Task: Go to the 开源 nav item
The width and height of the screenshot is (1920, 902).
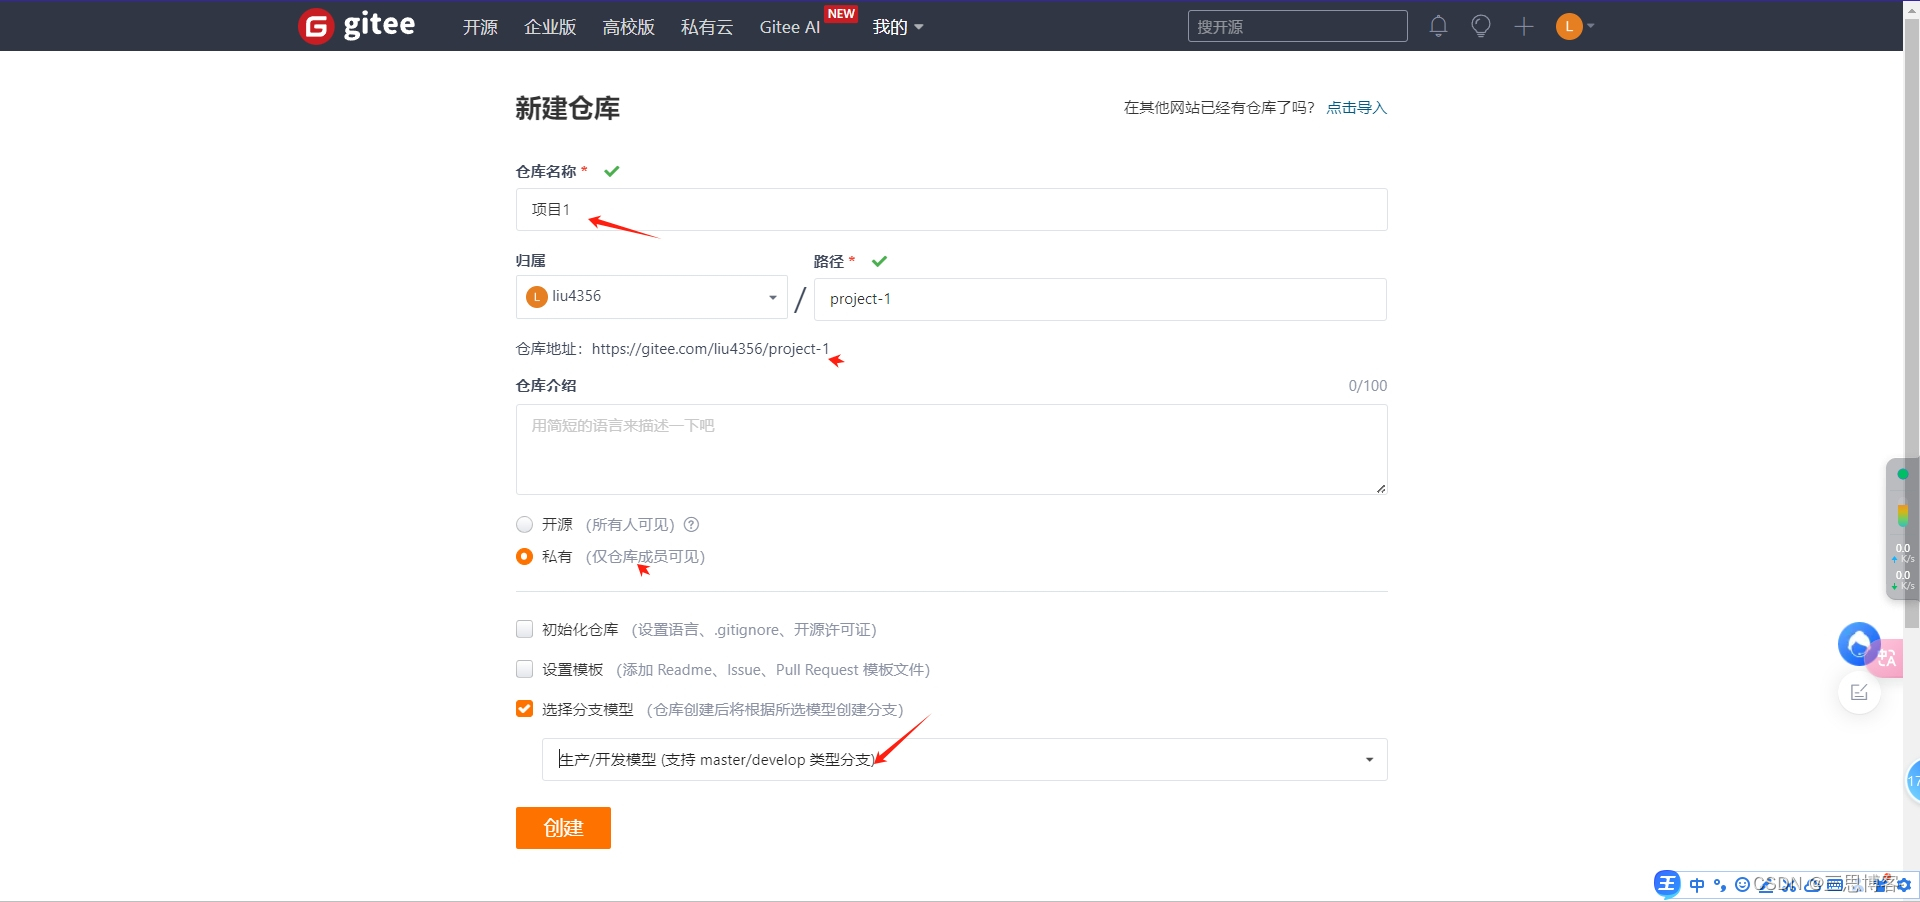Action: tap(480, 27)
